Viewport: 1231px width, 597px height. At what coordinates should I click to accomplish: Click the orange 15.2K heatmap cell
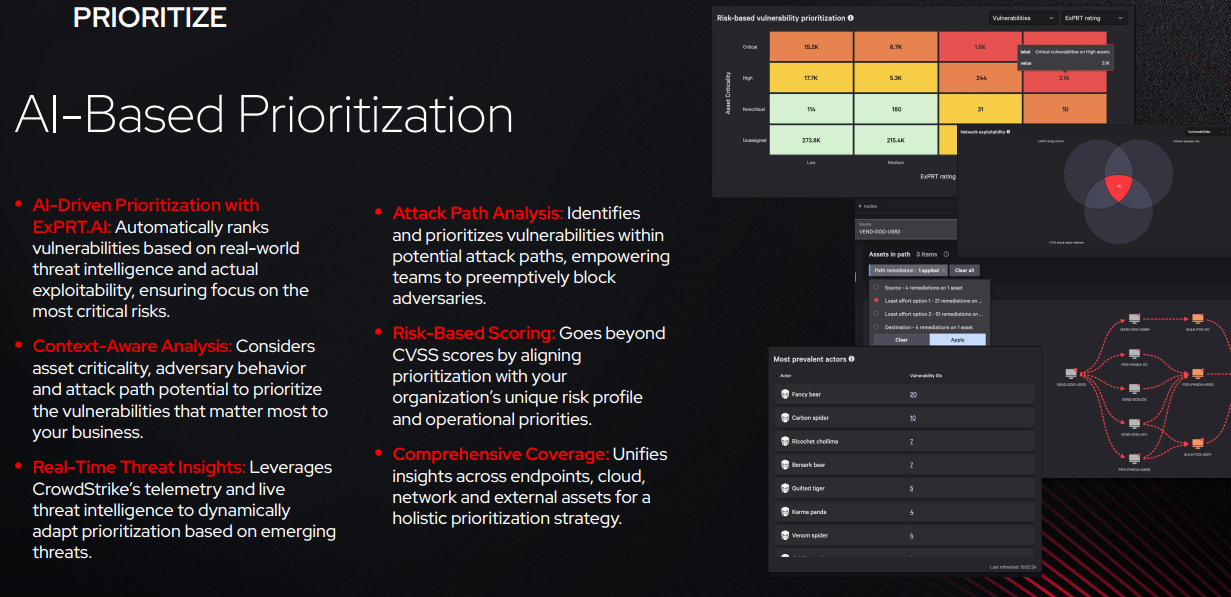coord(811,46)
